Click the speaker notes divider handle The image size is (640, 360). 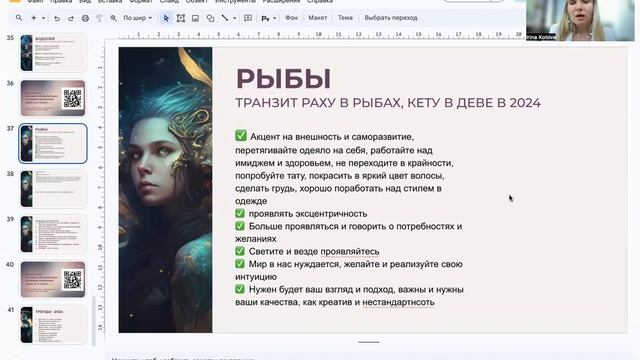point(369,342)
